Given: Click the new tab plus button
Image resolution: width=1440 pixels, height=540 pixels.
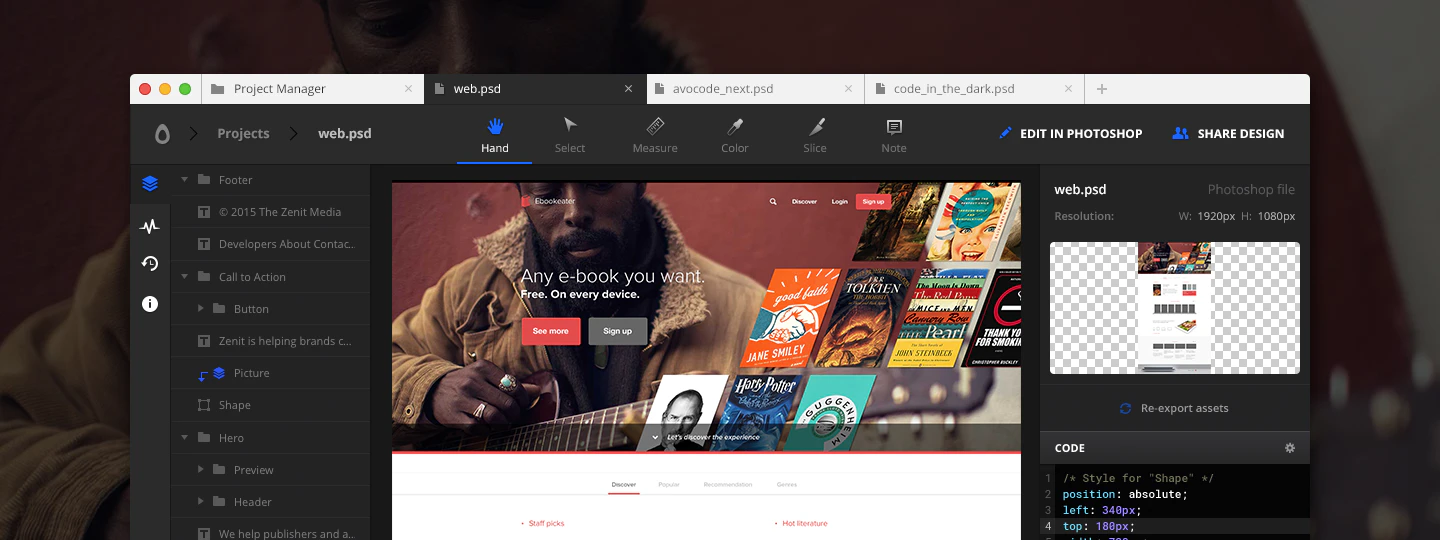Looking at the screenshot, I should (1102, 89).
